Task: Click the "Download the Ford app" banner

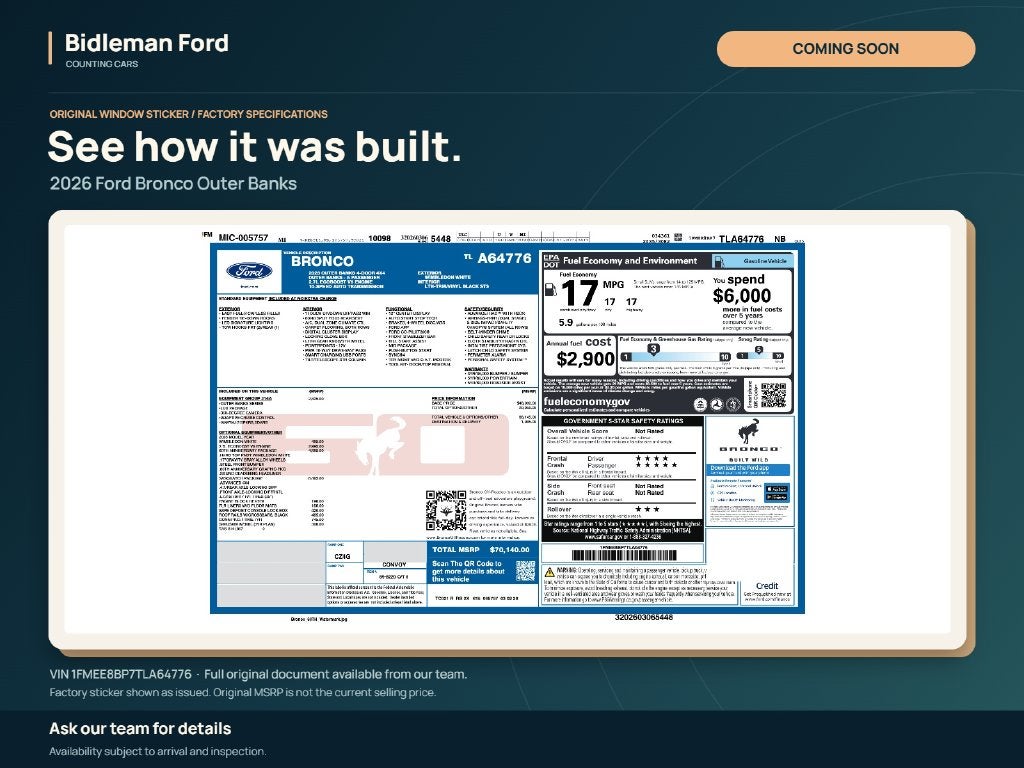Action: (x=749, y=468)
